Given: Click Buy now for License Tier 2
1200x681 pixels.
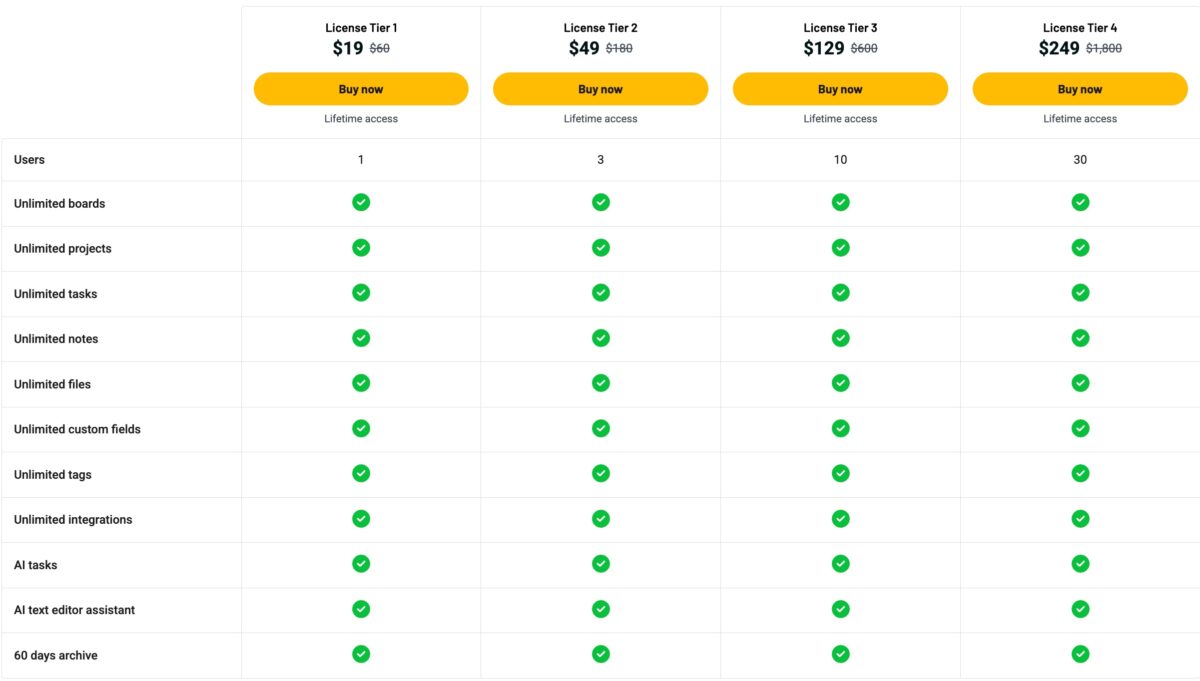Looking at the screenshot, I should [x=600, y=89].
